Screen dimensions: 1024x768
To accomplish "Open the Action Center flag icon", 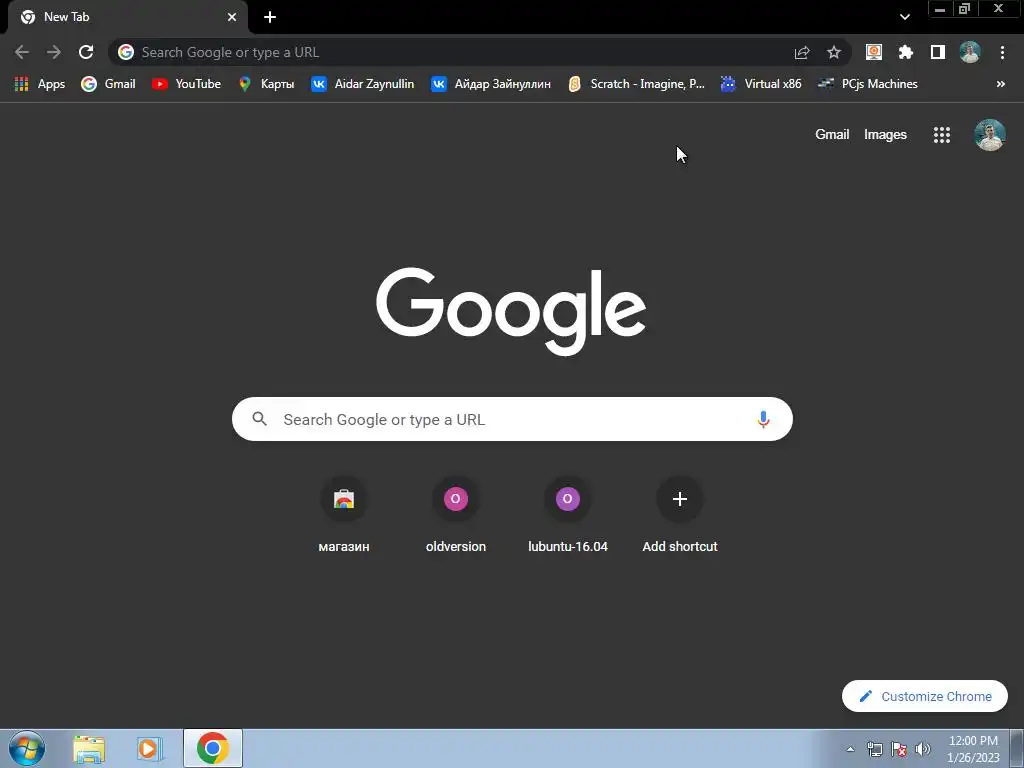I will coord(899,749).
